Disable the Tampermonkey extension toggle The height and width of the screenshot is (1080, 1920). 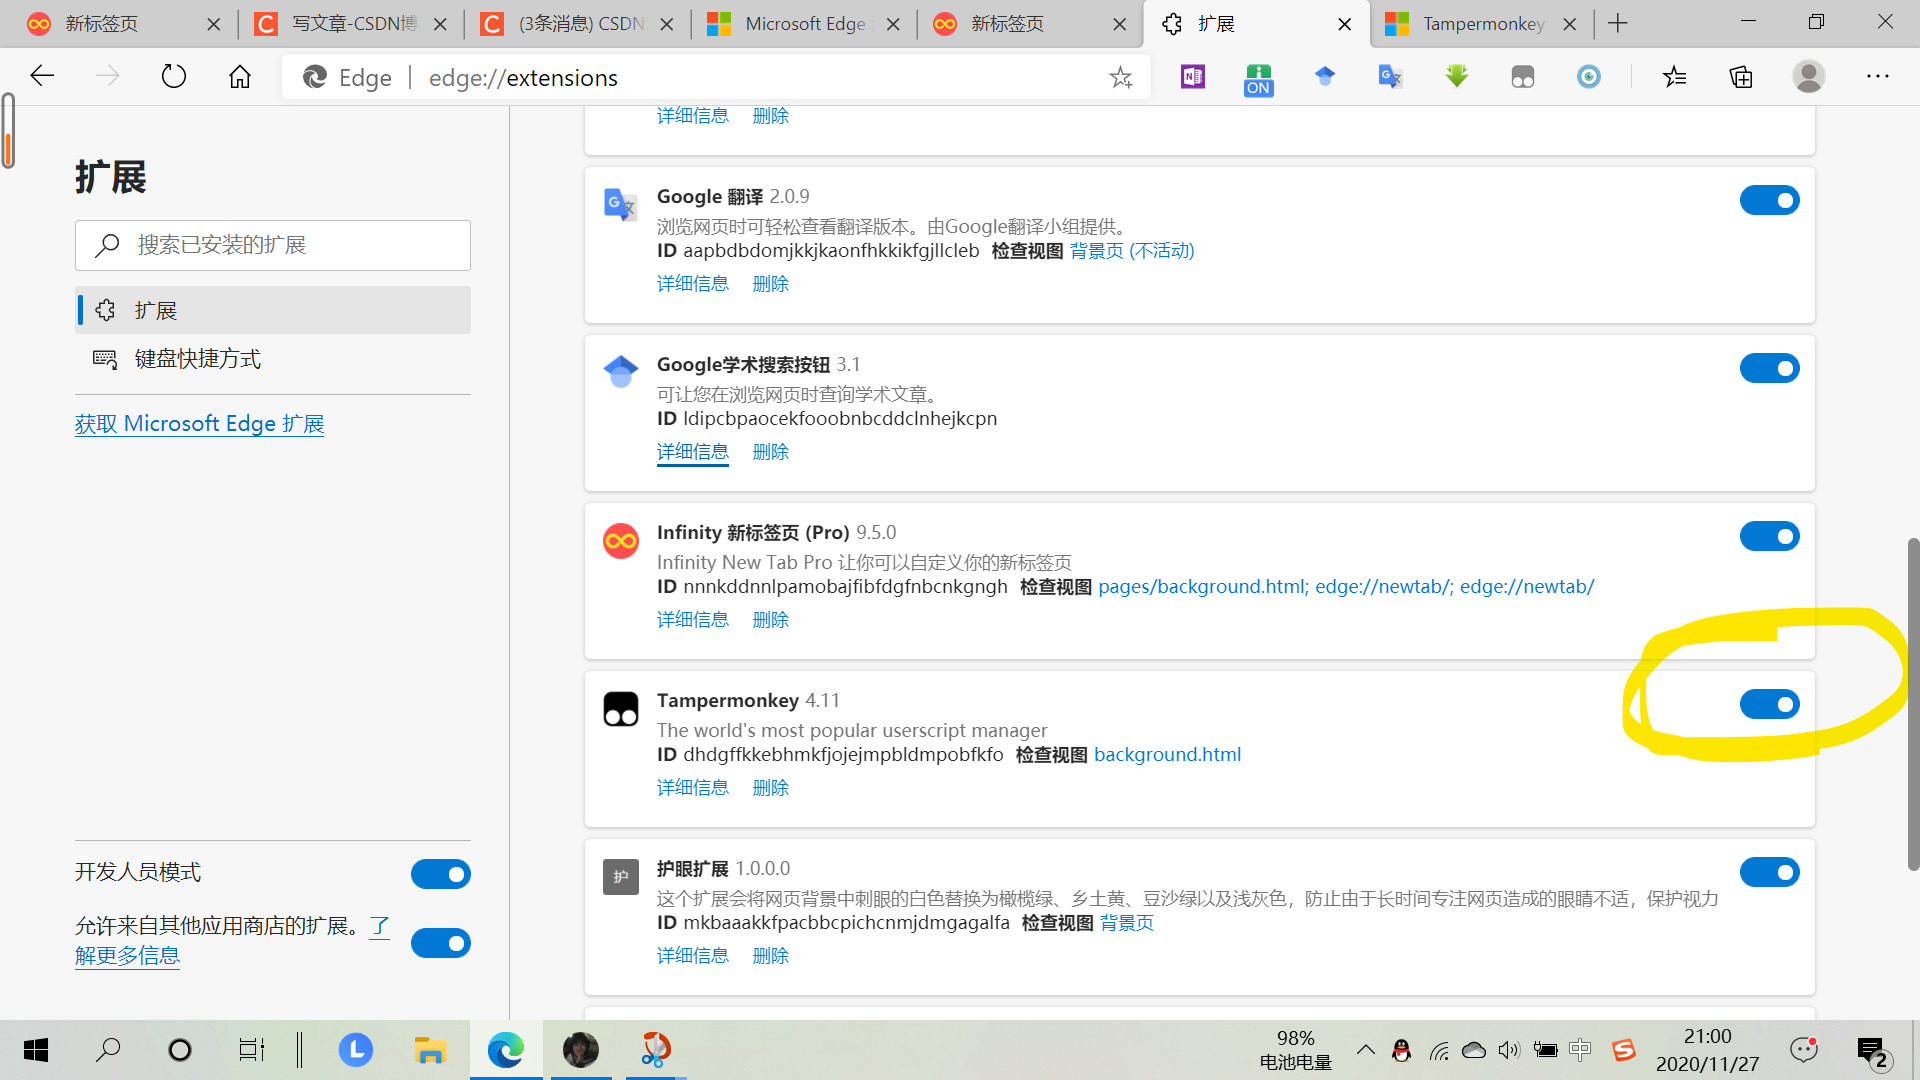pos(1769,704)
